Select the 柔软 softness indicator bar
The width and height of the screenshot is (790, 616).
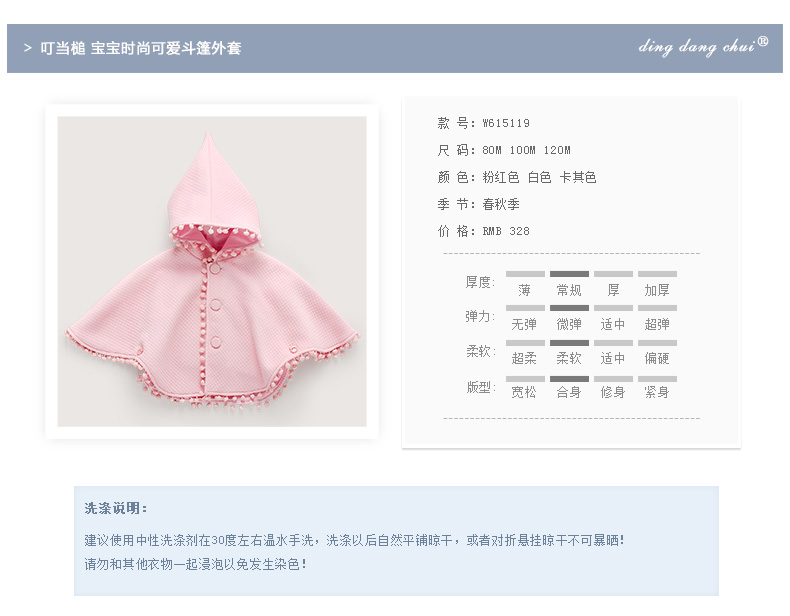click(569, 343)
